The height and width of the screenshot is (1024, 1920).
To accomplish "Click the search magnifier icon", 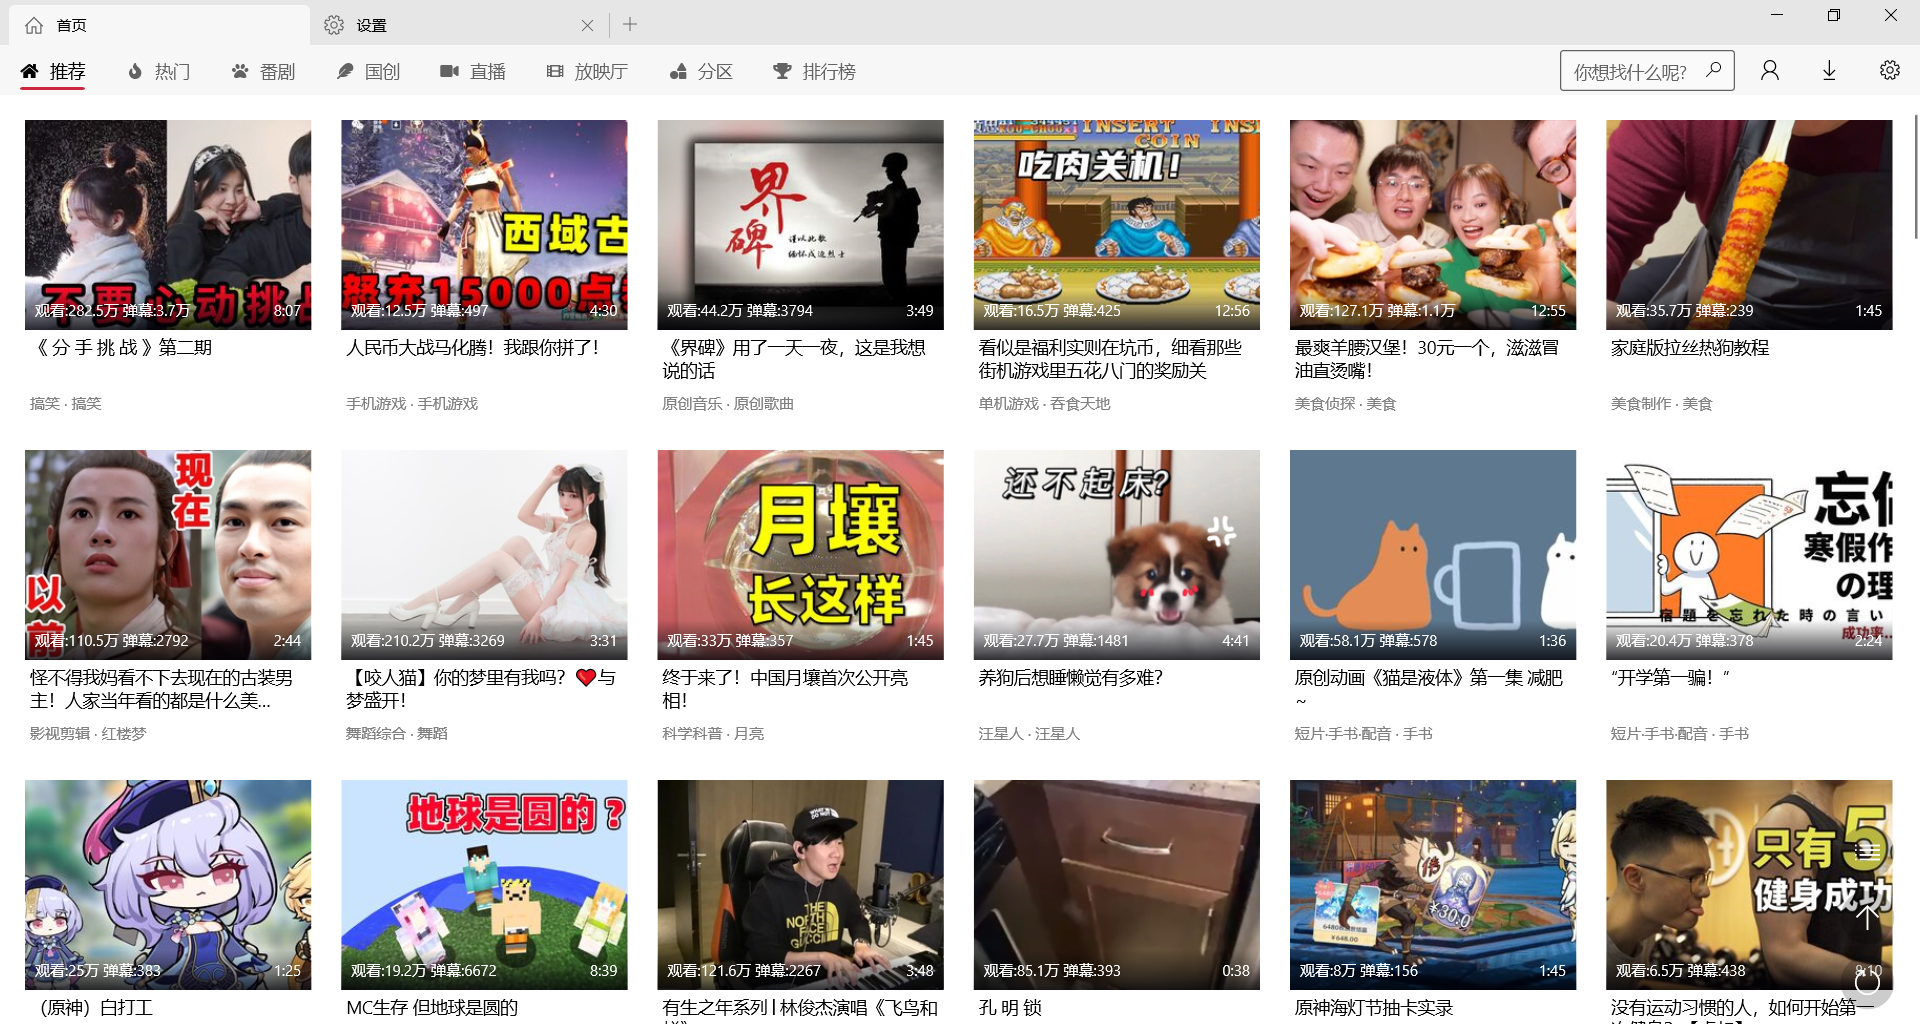I will [1713, 70].
